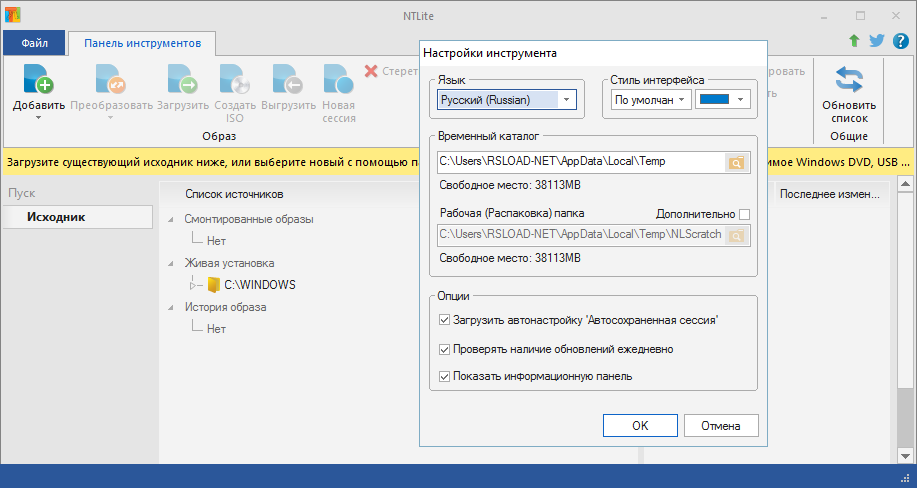Screen dimensions: 917x488
Task: Click the scrollbar up arrow
Action: (x=905, y=184)
